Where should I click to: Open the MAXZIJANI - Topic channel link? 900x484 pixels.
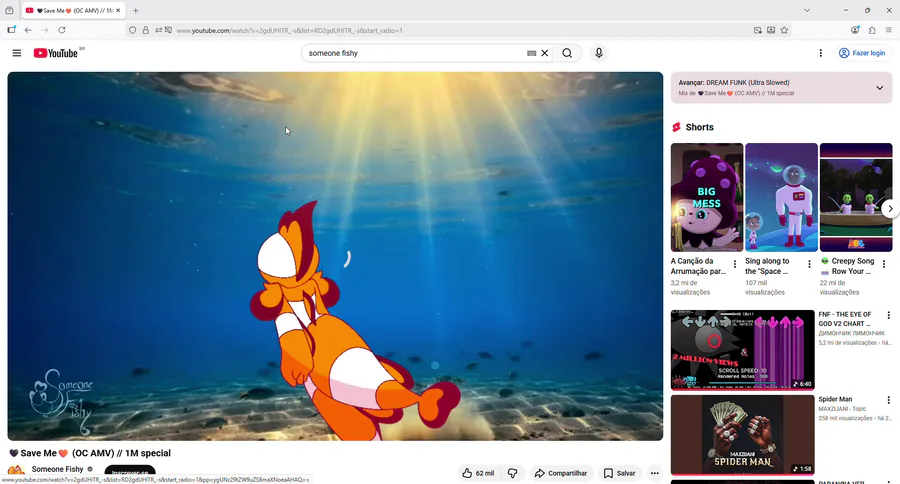click(x=842, y=409)
